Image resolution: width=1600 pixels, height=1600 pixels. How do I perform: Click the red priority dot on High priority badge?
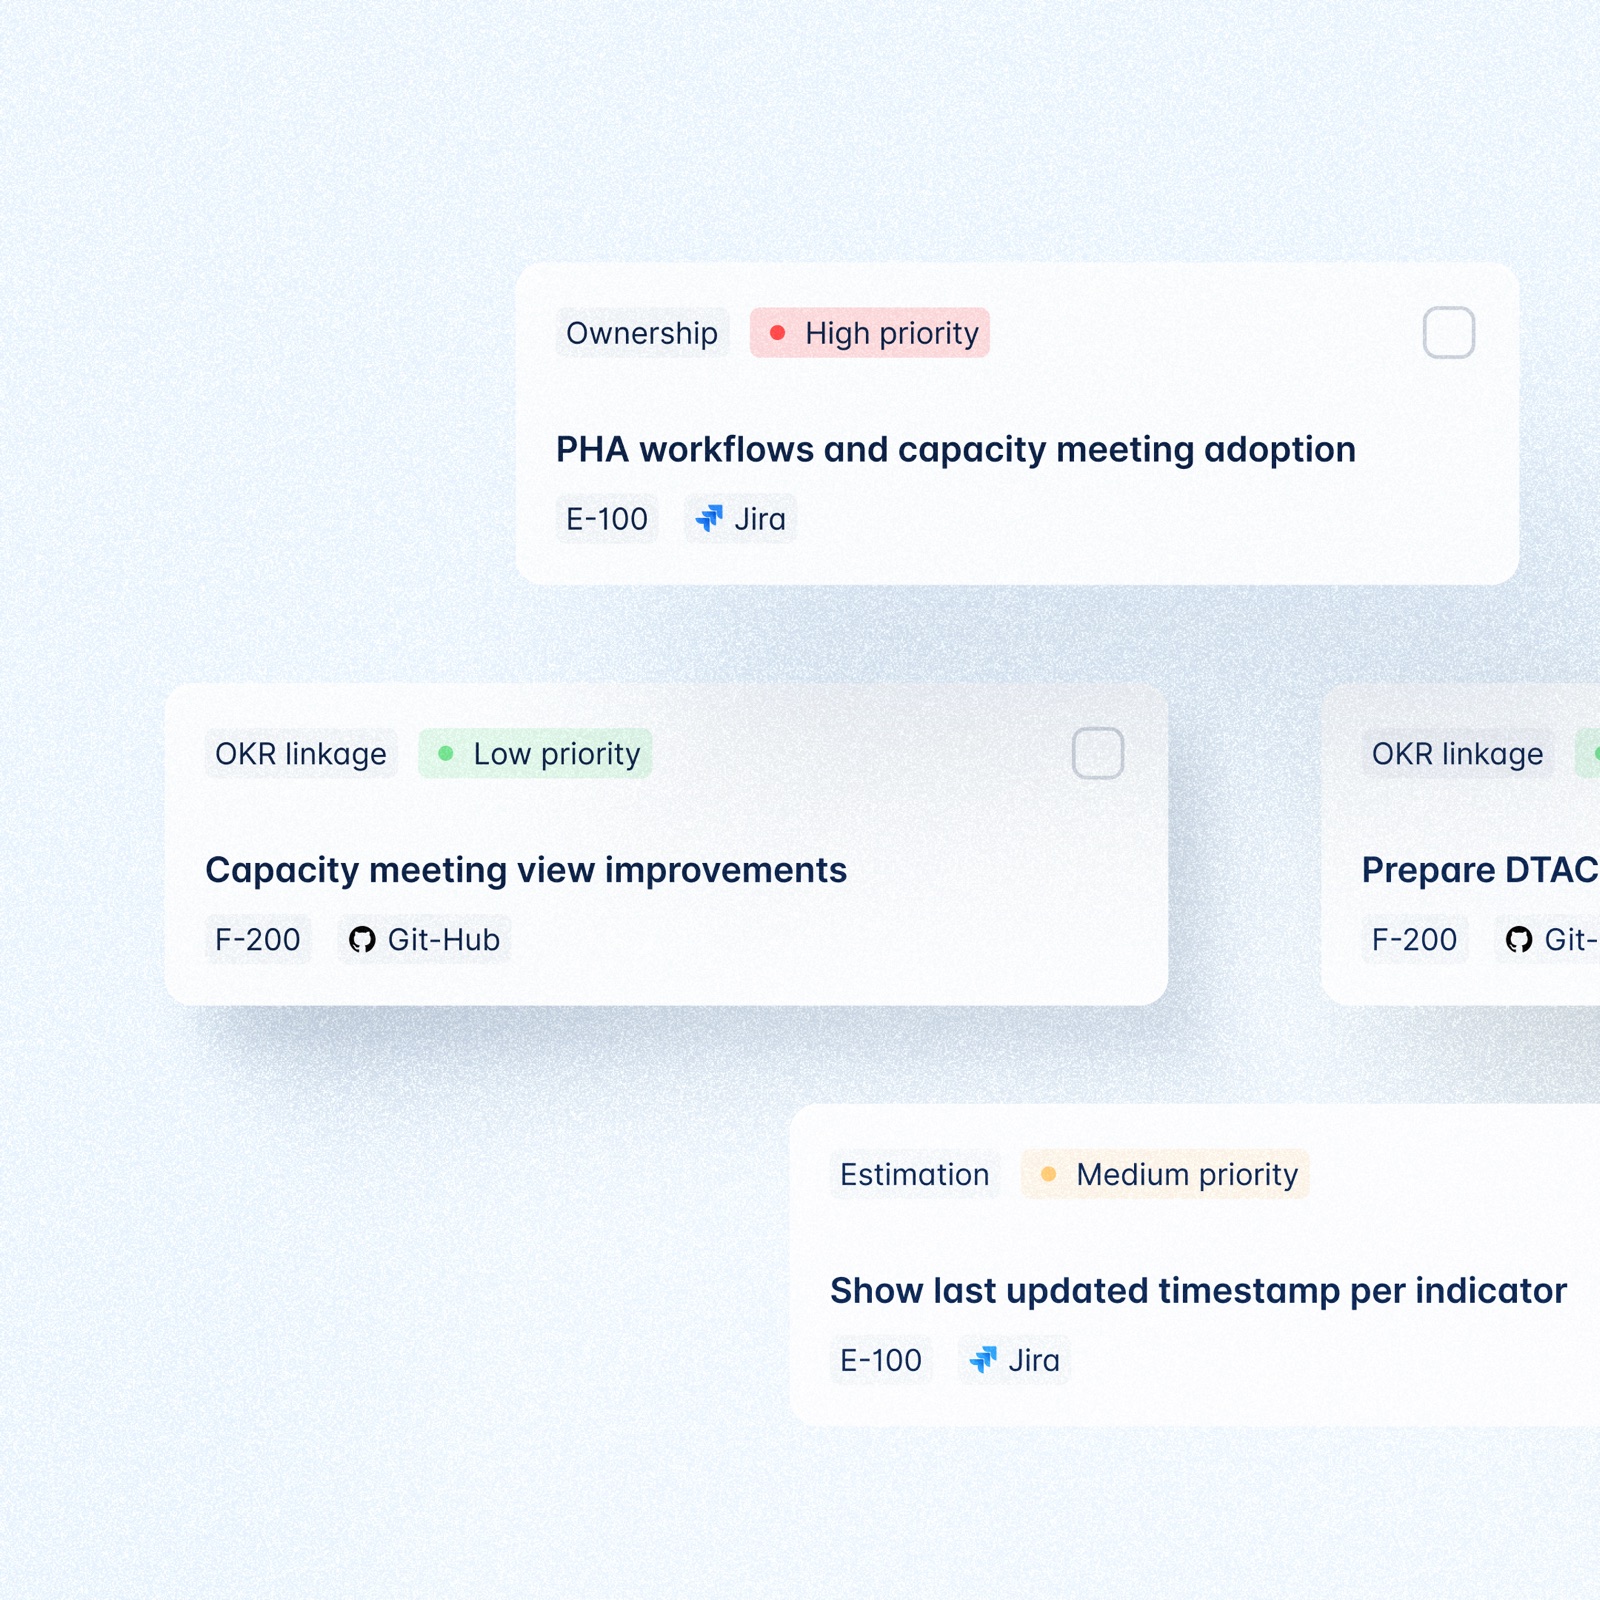(779, 333)
